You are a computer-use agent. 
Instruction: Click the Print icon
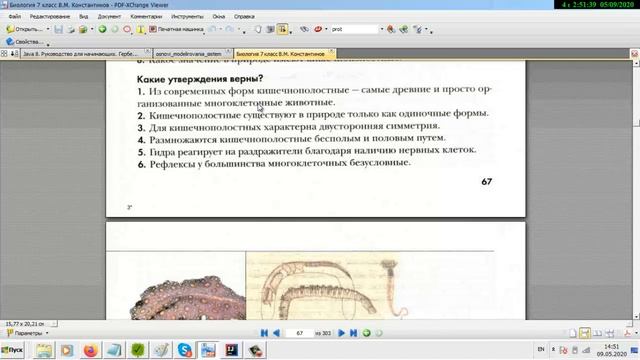coord(71,29)
